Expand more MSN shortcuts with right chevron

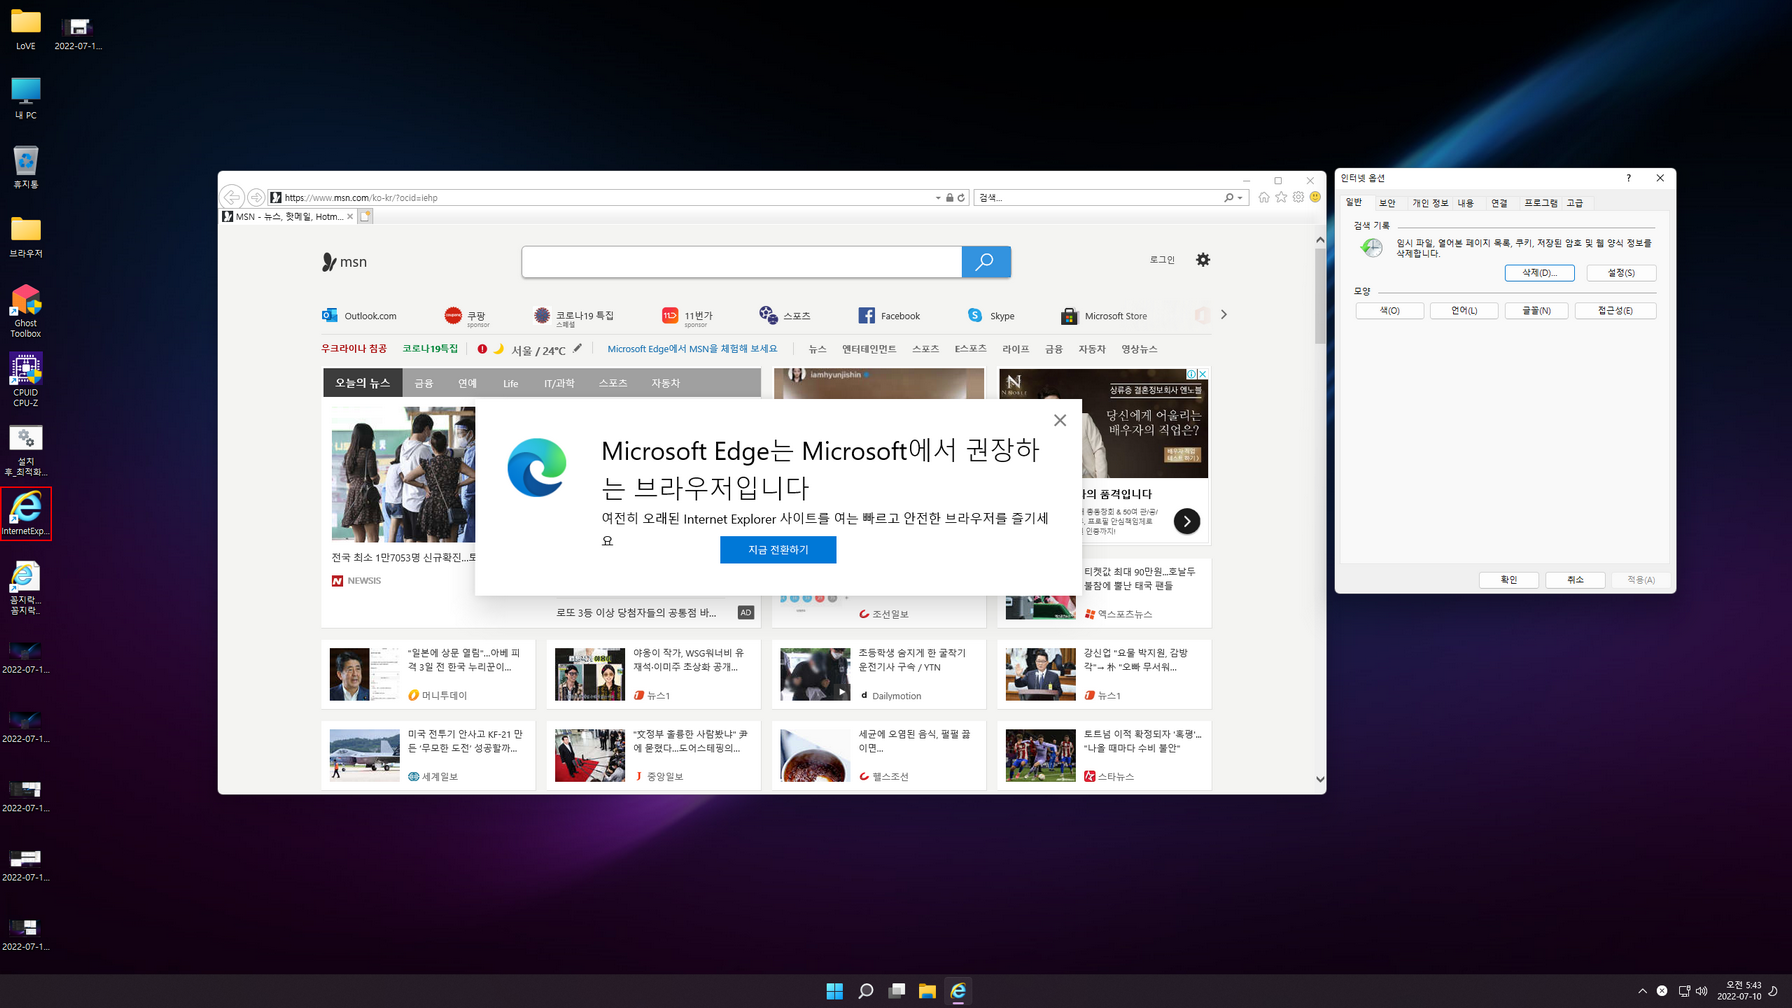tap(1223, 315)
